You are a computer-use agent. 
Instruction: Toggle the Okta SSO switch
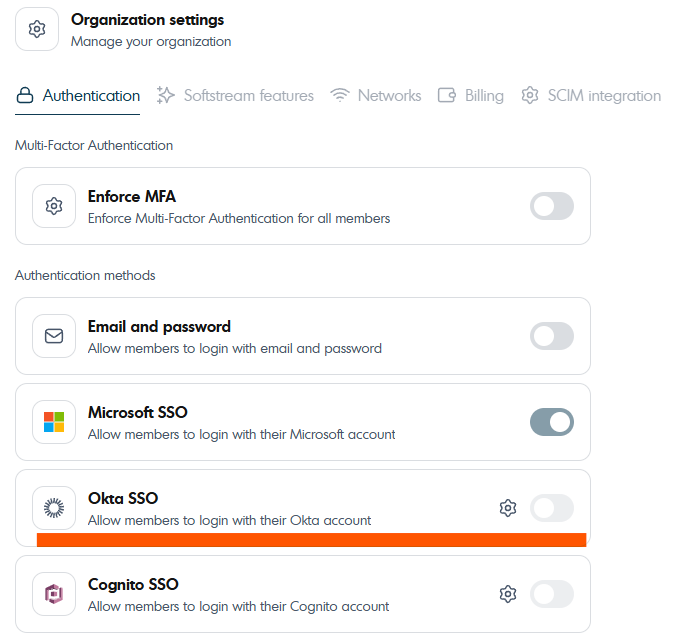[552, 508]
